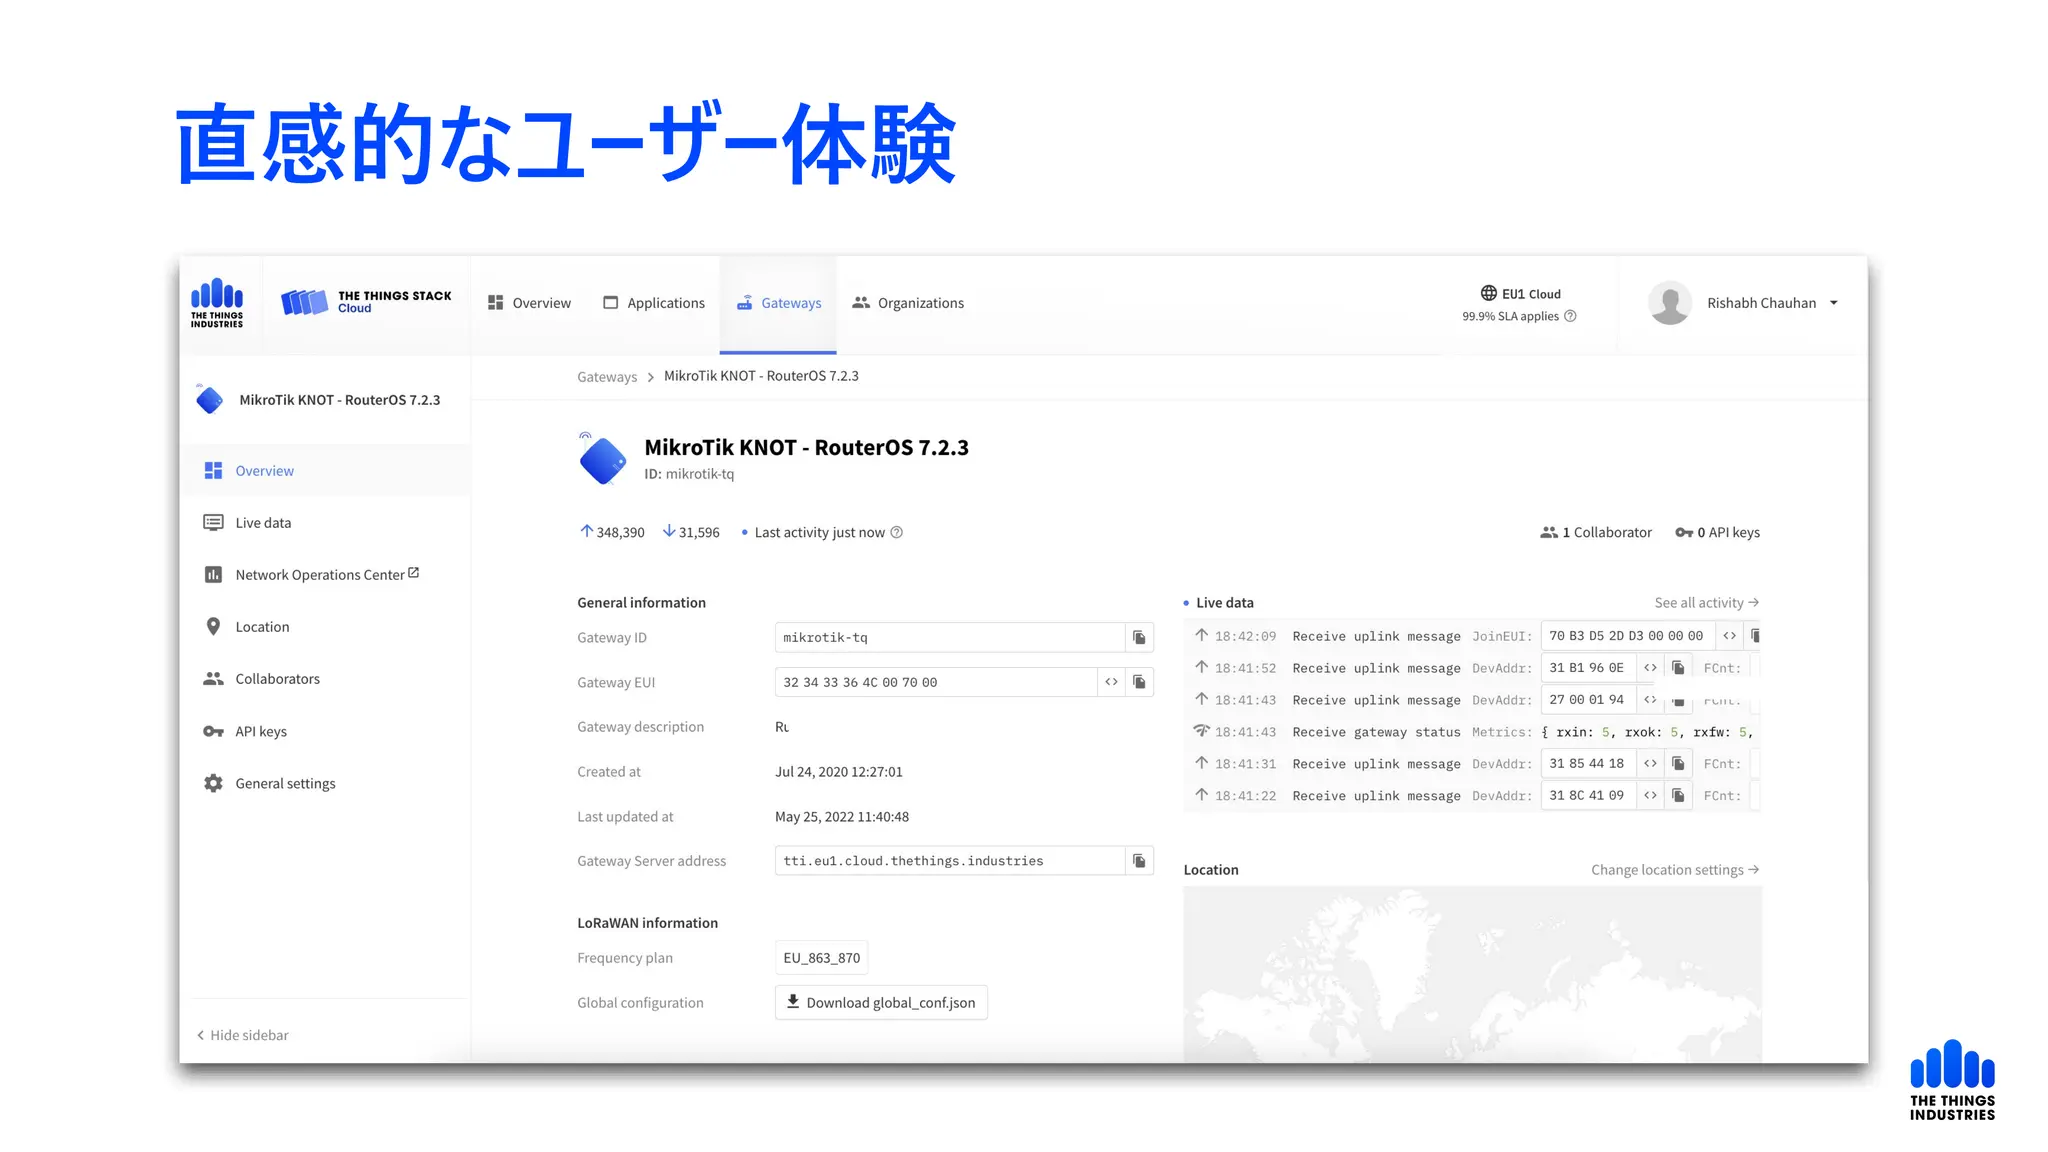Click the SLA help question icon
The height and width of the screenshot is (1152, 2048).
tap(1570, 316)
